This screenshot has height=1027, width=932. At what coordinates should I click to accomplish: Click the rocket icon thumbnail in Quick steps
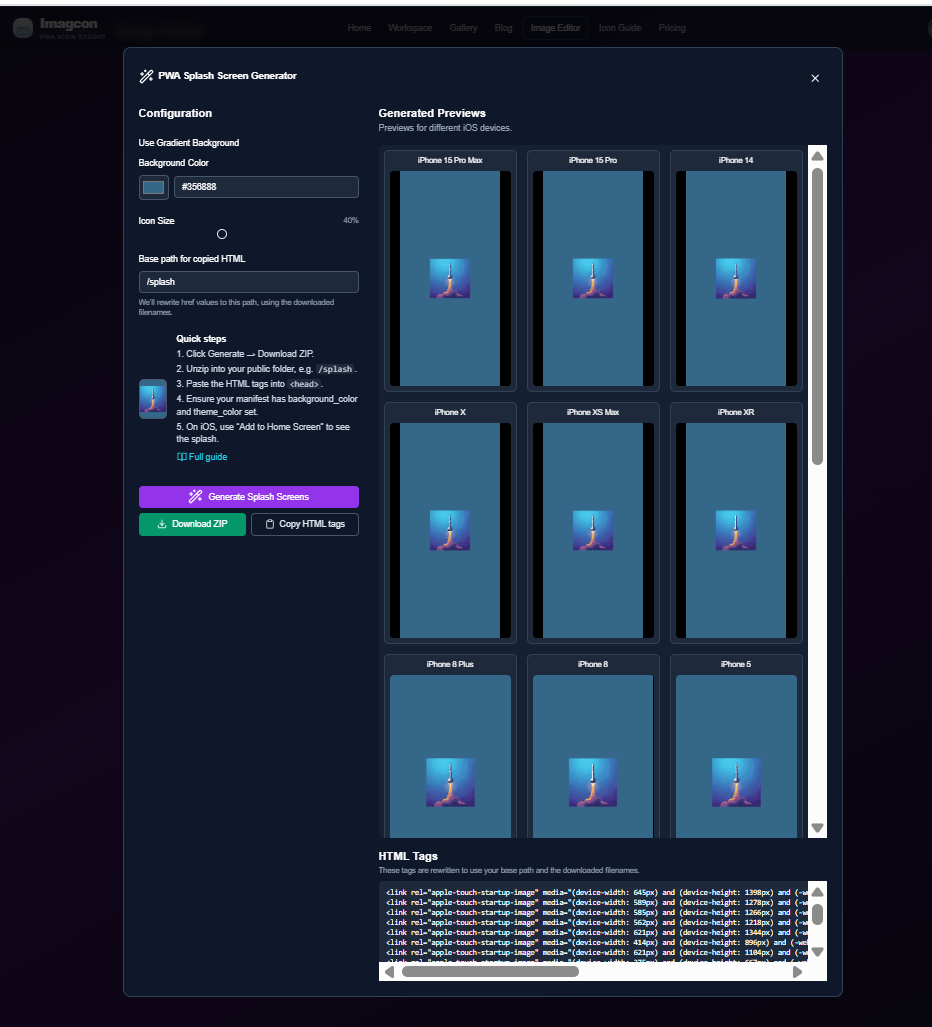coord(152,398)
